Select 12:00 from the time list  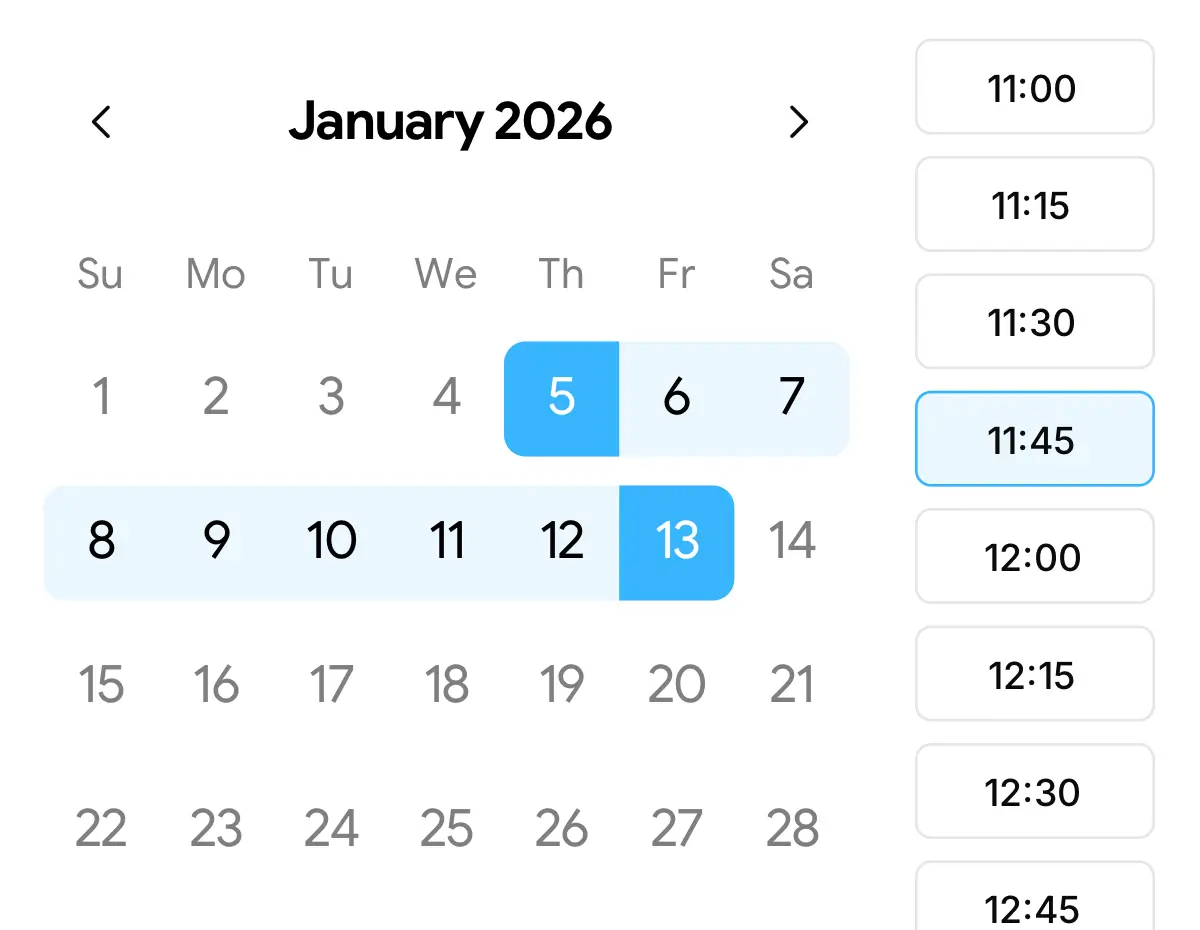[x=1034, y=556]
